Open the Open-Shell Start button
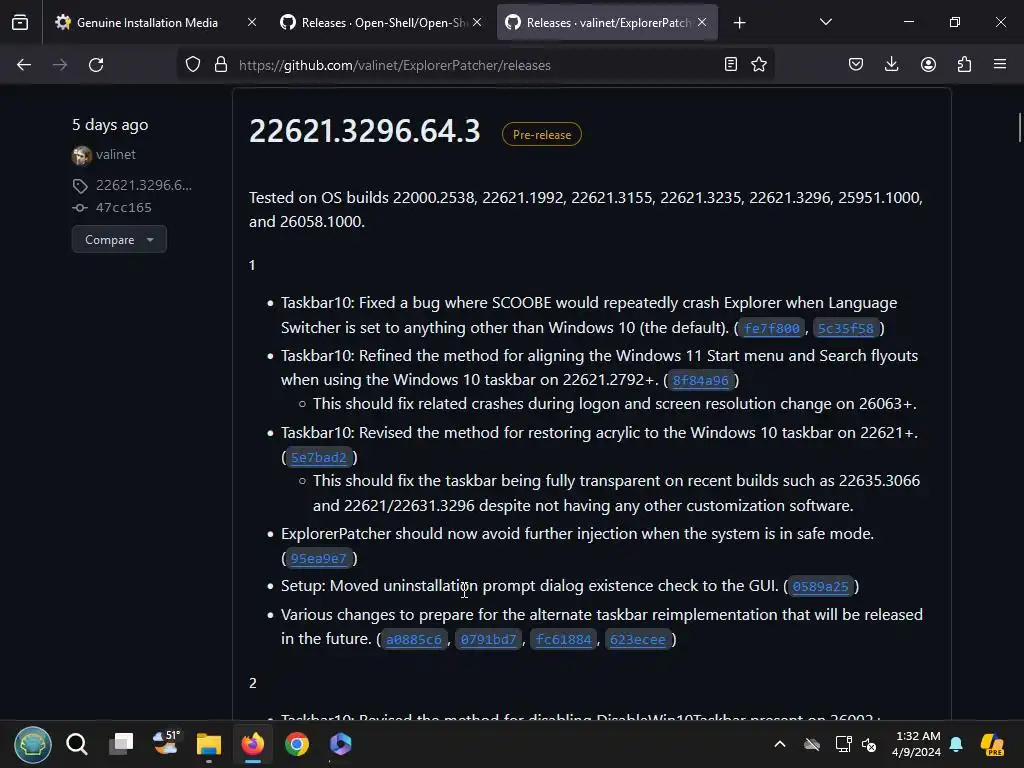Screen dimensions: 1024x768 [33, 744]
